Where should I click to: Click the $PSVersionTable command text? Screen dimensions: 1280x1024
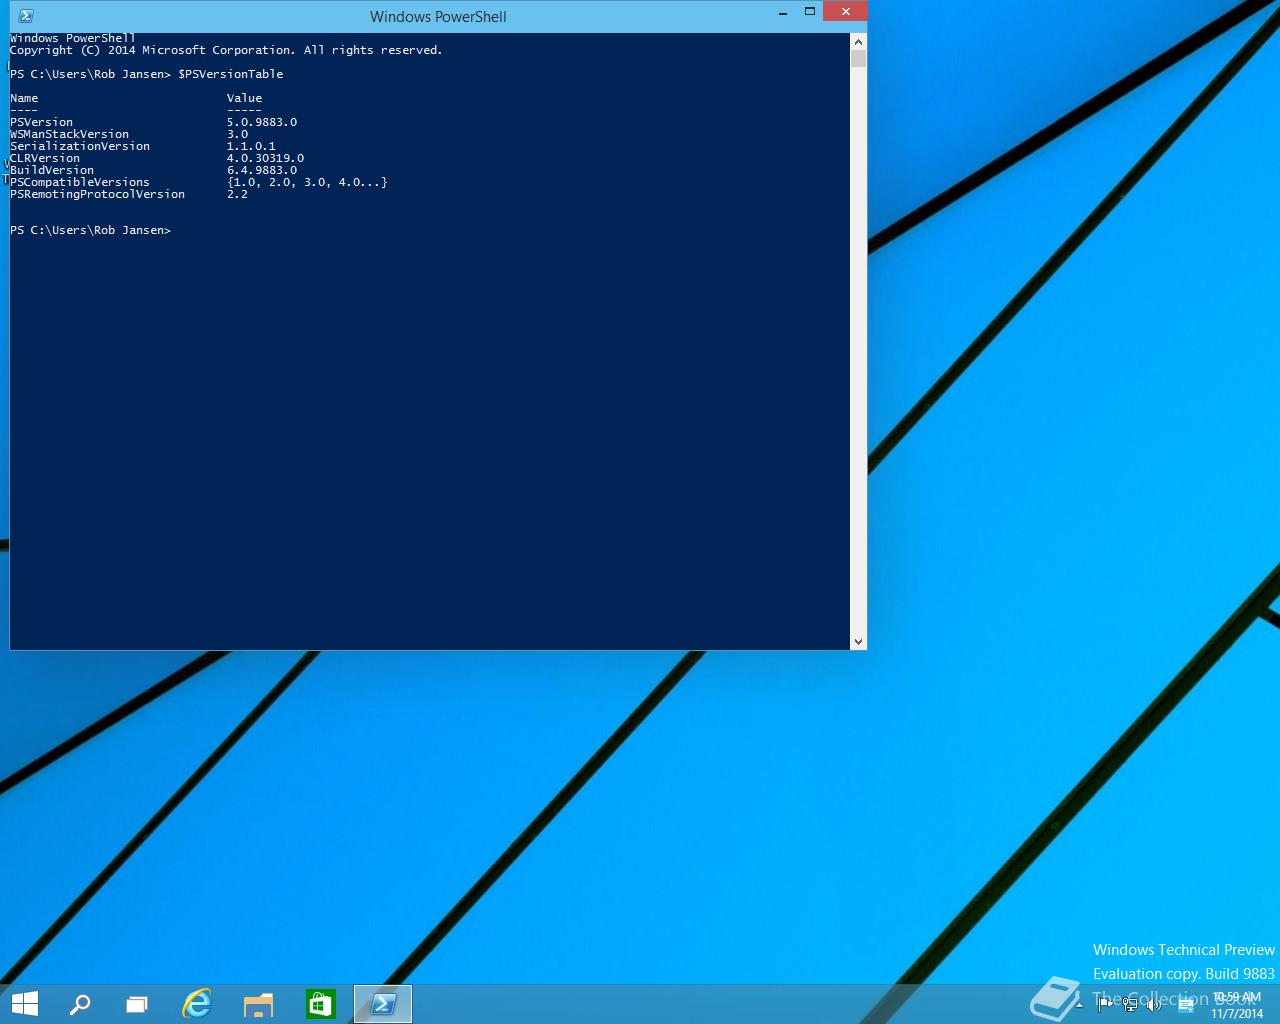231,74
